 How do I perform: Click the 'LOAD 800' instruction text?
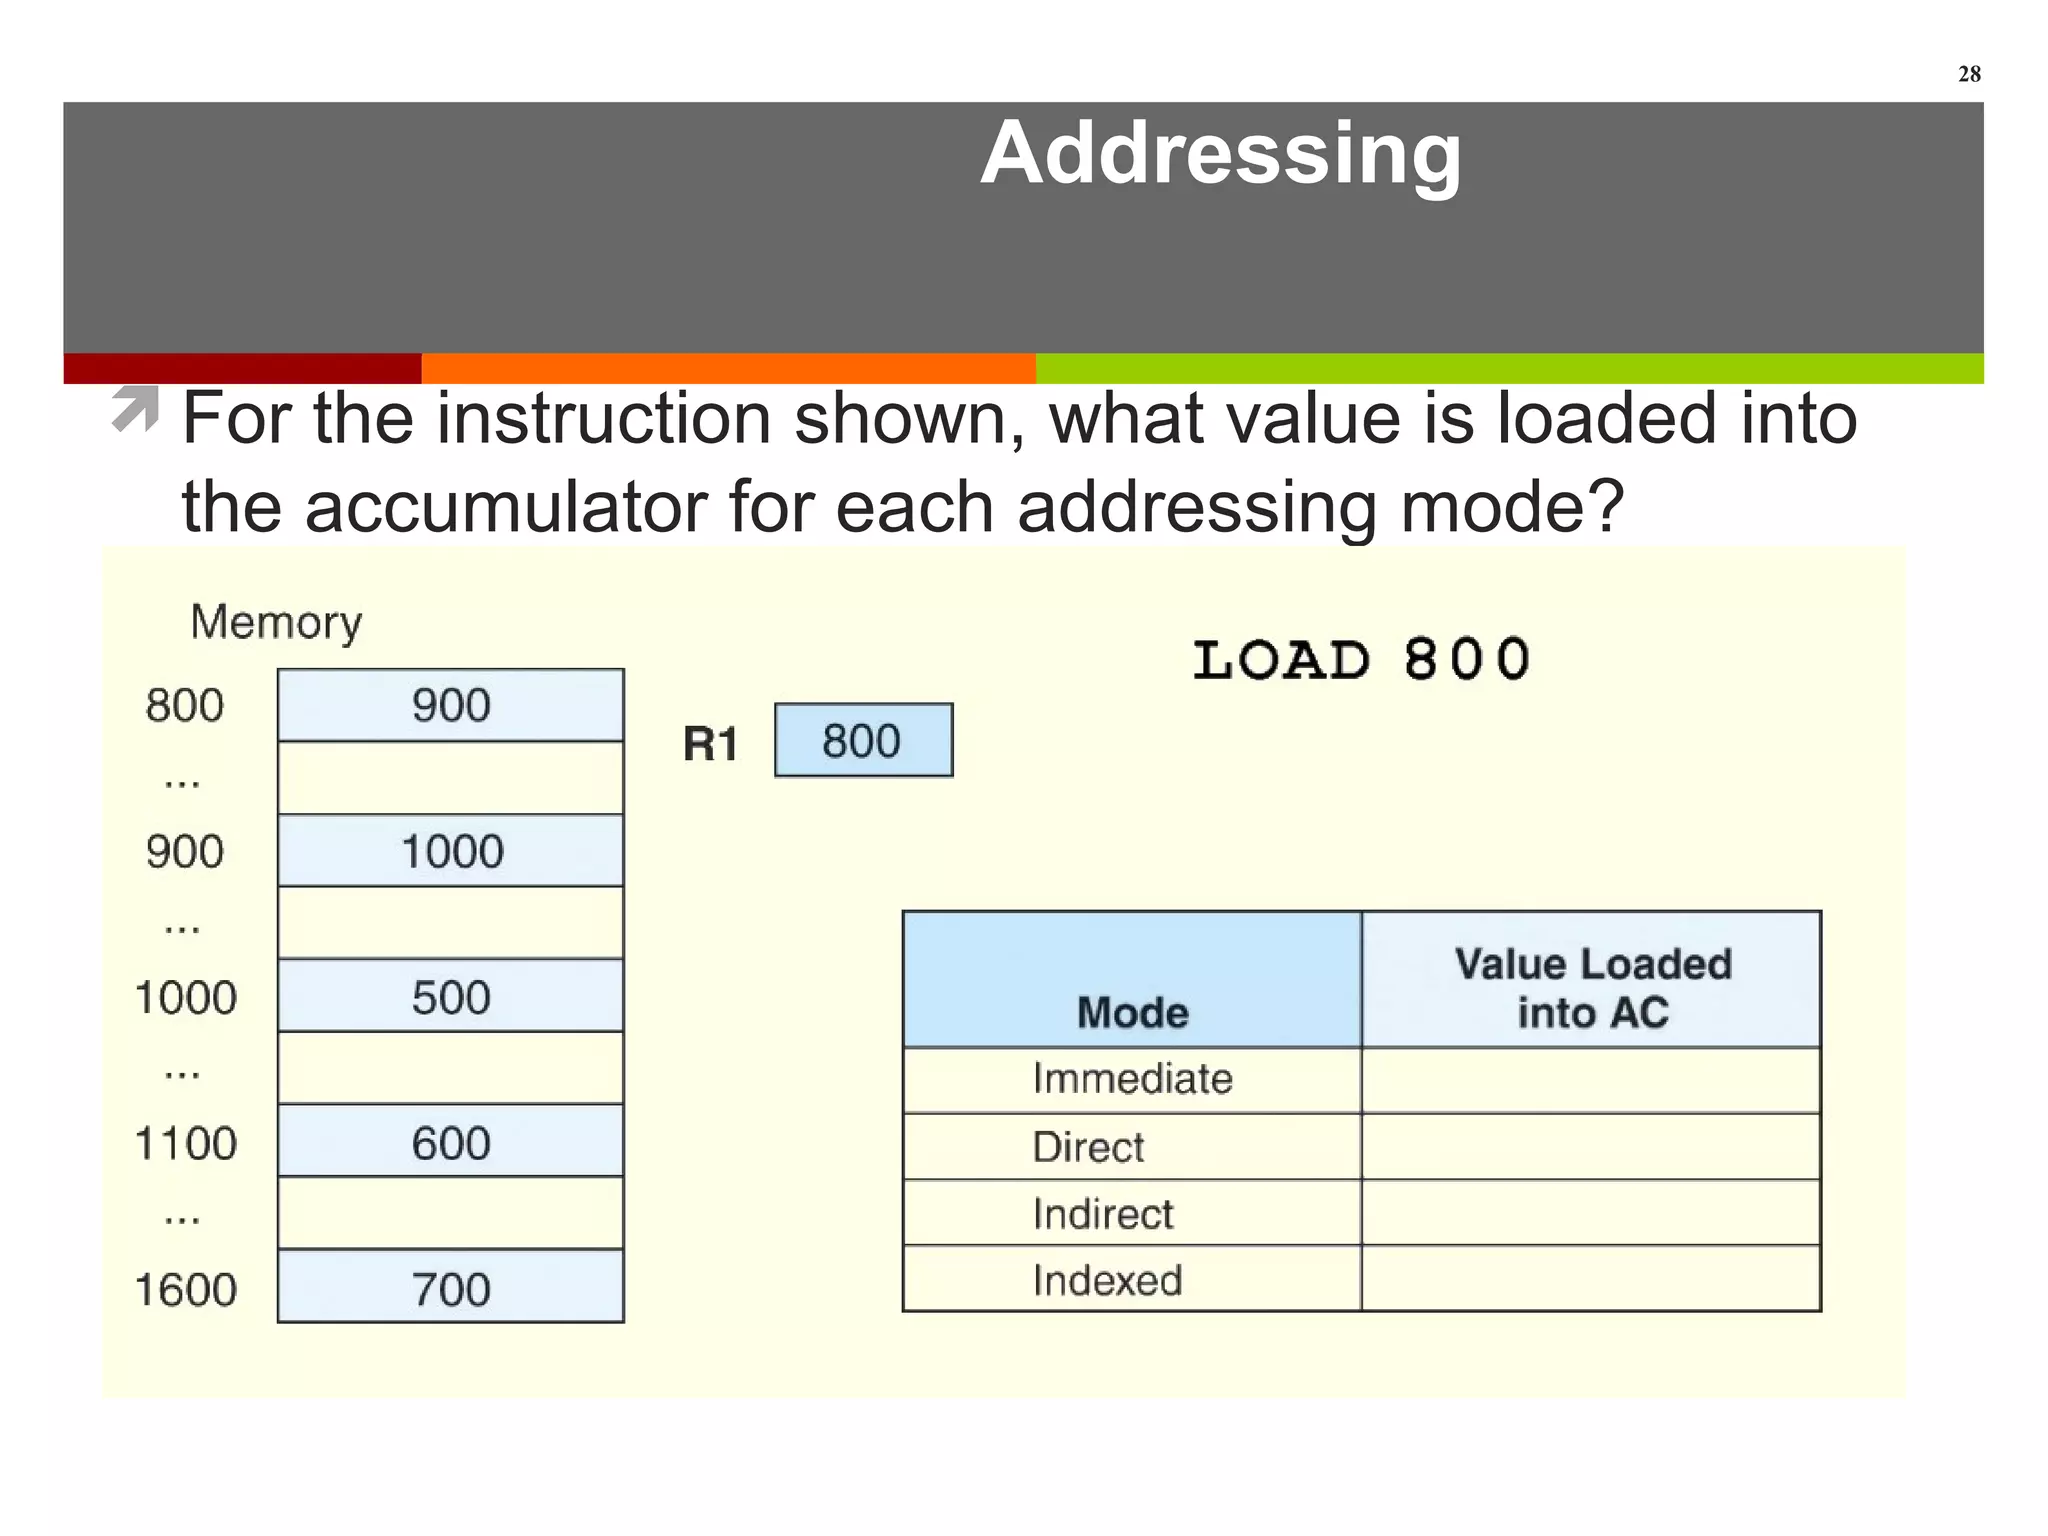[x=1362, y=660]
